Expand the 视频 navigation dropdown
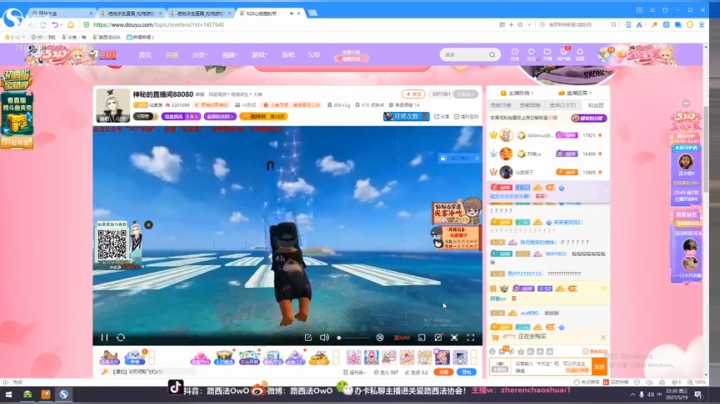Screen dimensions: 720x404 pyautogui.click(x=229, y=55)
